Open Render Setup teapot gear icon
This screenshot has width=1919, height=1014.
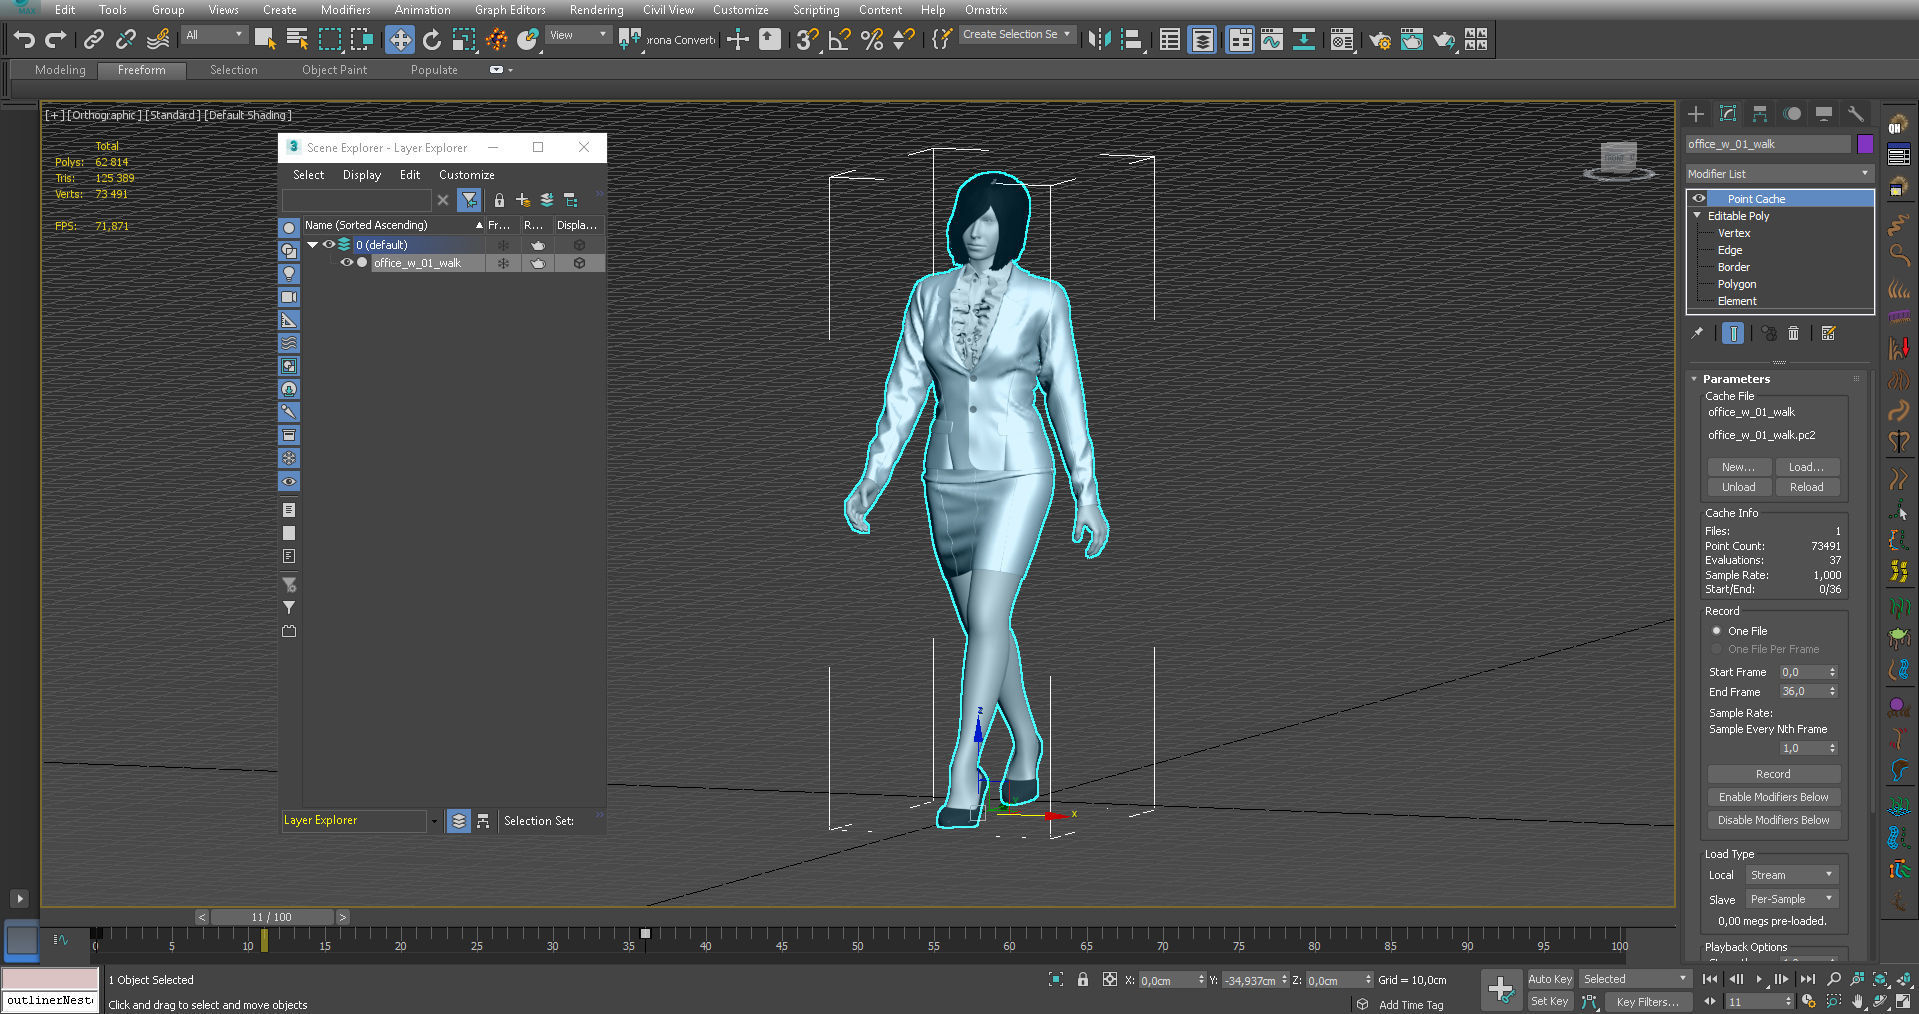tap(1379, 39)
